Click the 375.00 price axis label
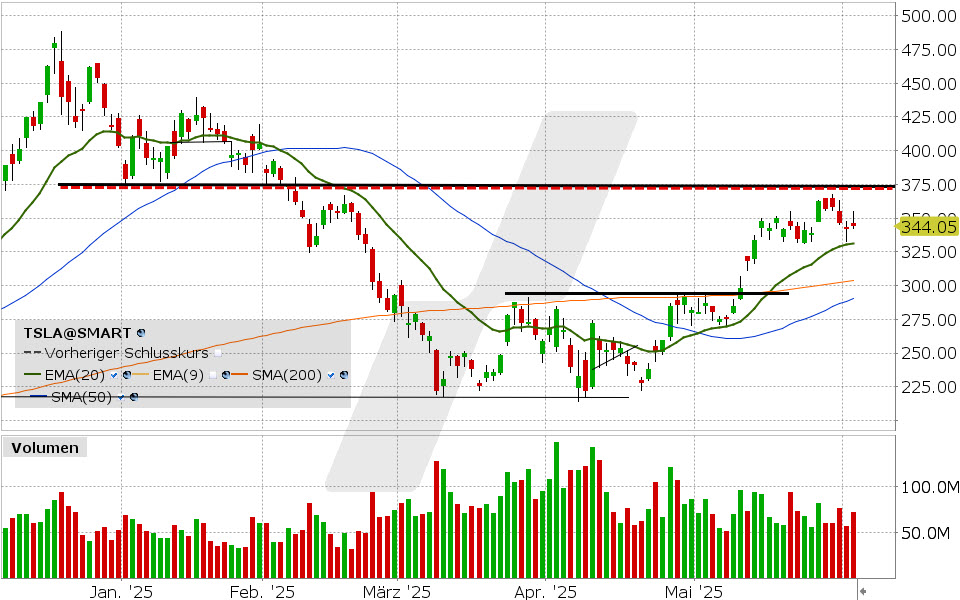 coord(929,184)
